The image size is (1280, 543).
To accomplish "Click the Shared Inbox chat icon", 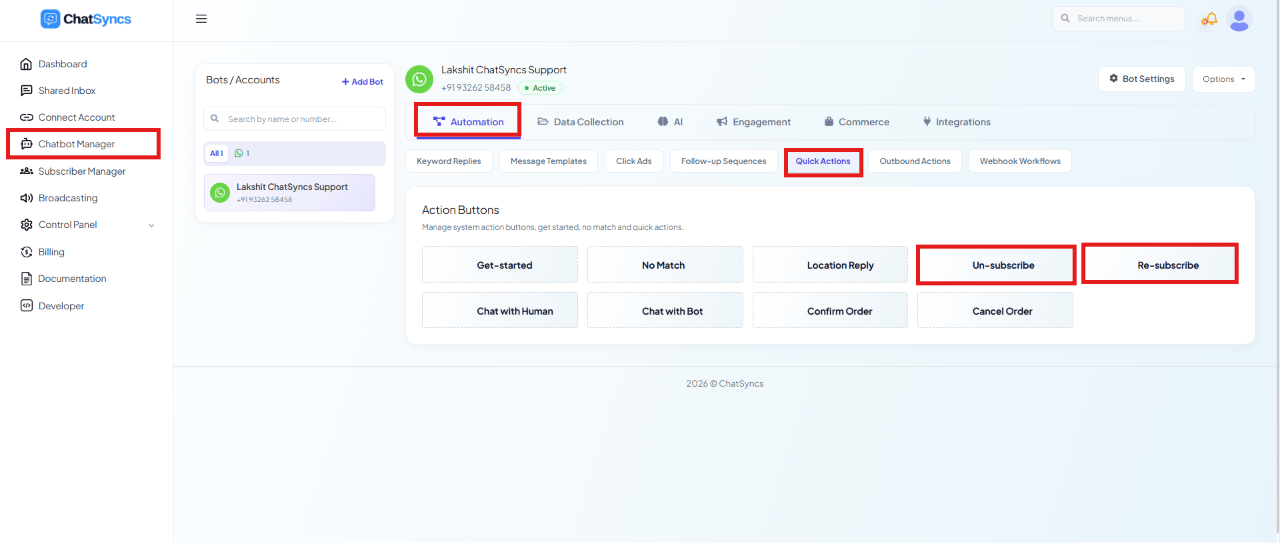I will pyautogui.click(x=27, y=91).
